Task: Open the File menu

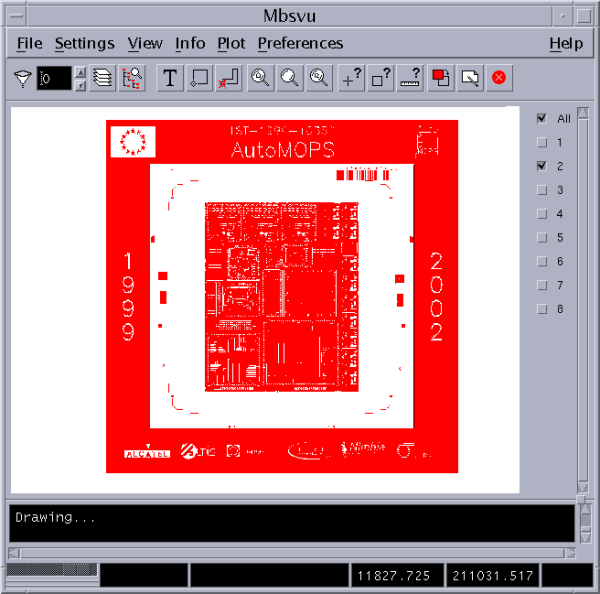Action: (30, 43)
